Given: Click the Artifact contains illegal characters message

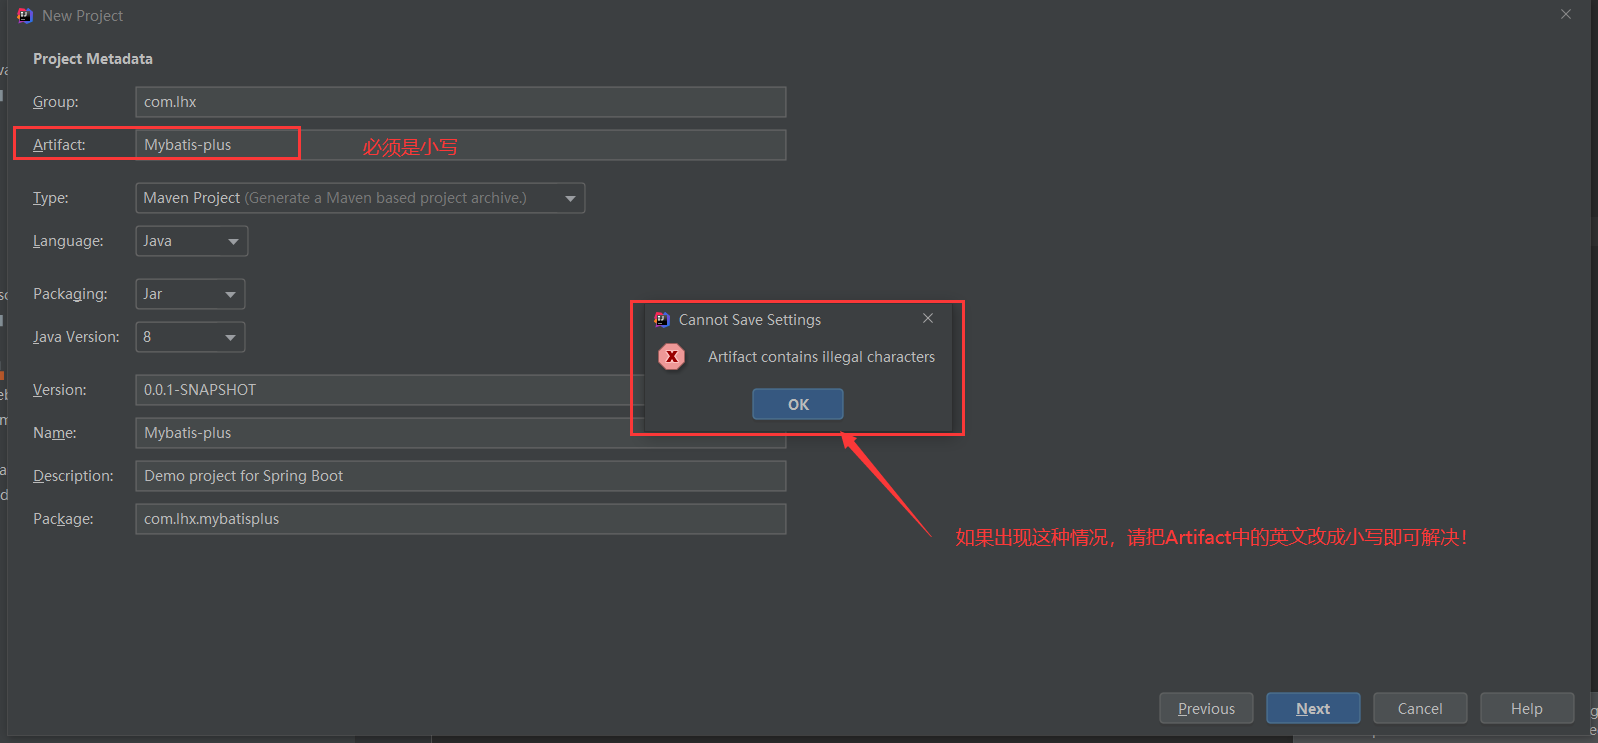Looking at the screenshot, I should pos(821,357).
